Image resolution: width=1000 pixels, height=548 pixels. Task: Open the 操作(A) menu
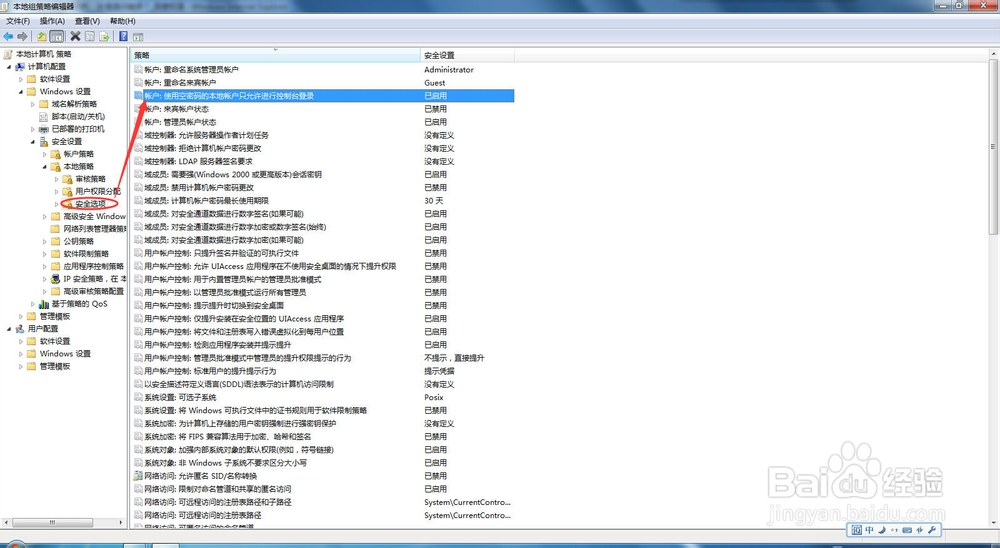coord(52,21)
